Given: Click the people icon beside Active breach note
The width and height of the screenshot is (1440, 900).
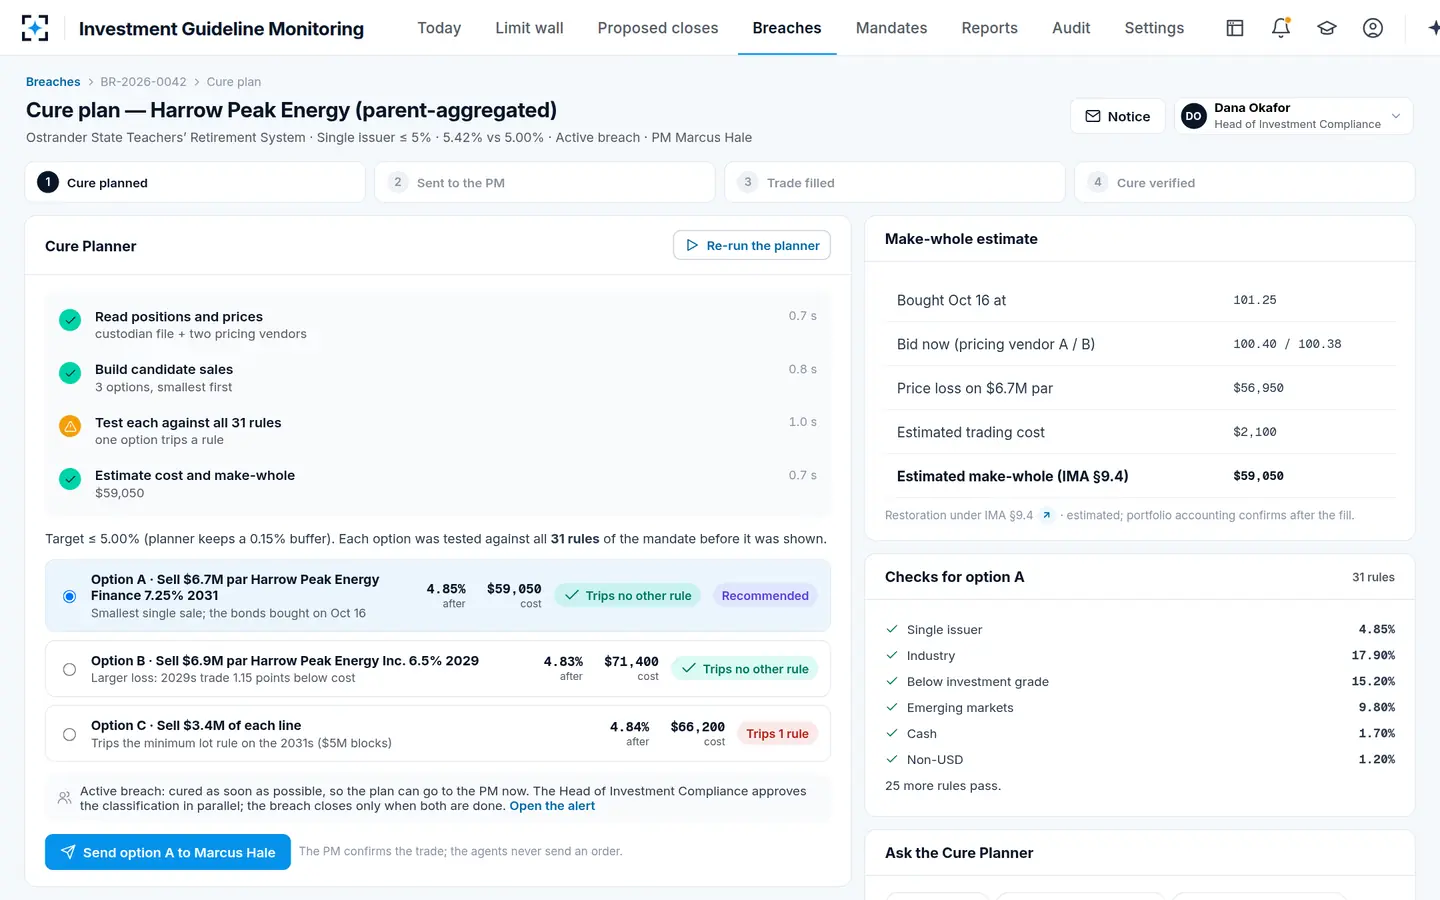Looking at the screenshot, I should pyautogui.click(x=64, y=798).
